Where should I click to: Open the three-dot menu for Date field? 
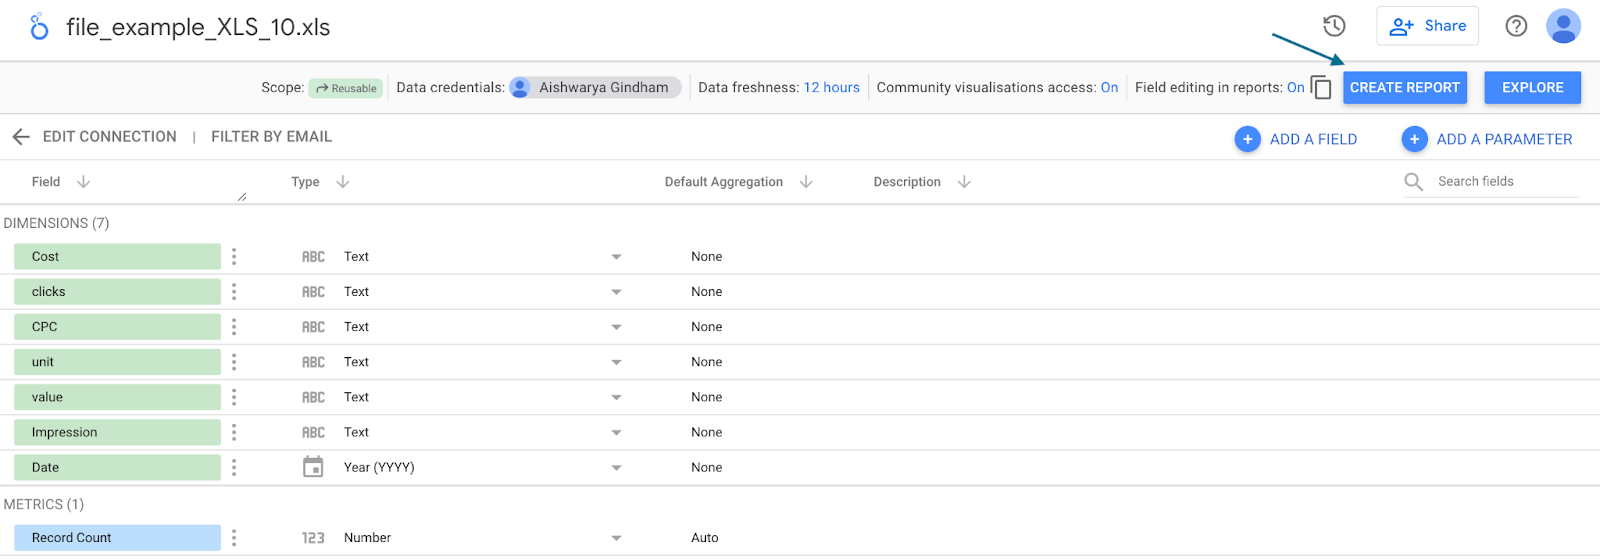tap(234, 468)
